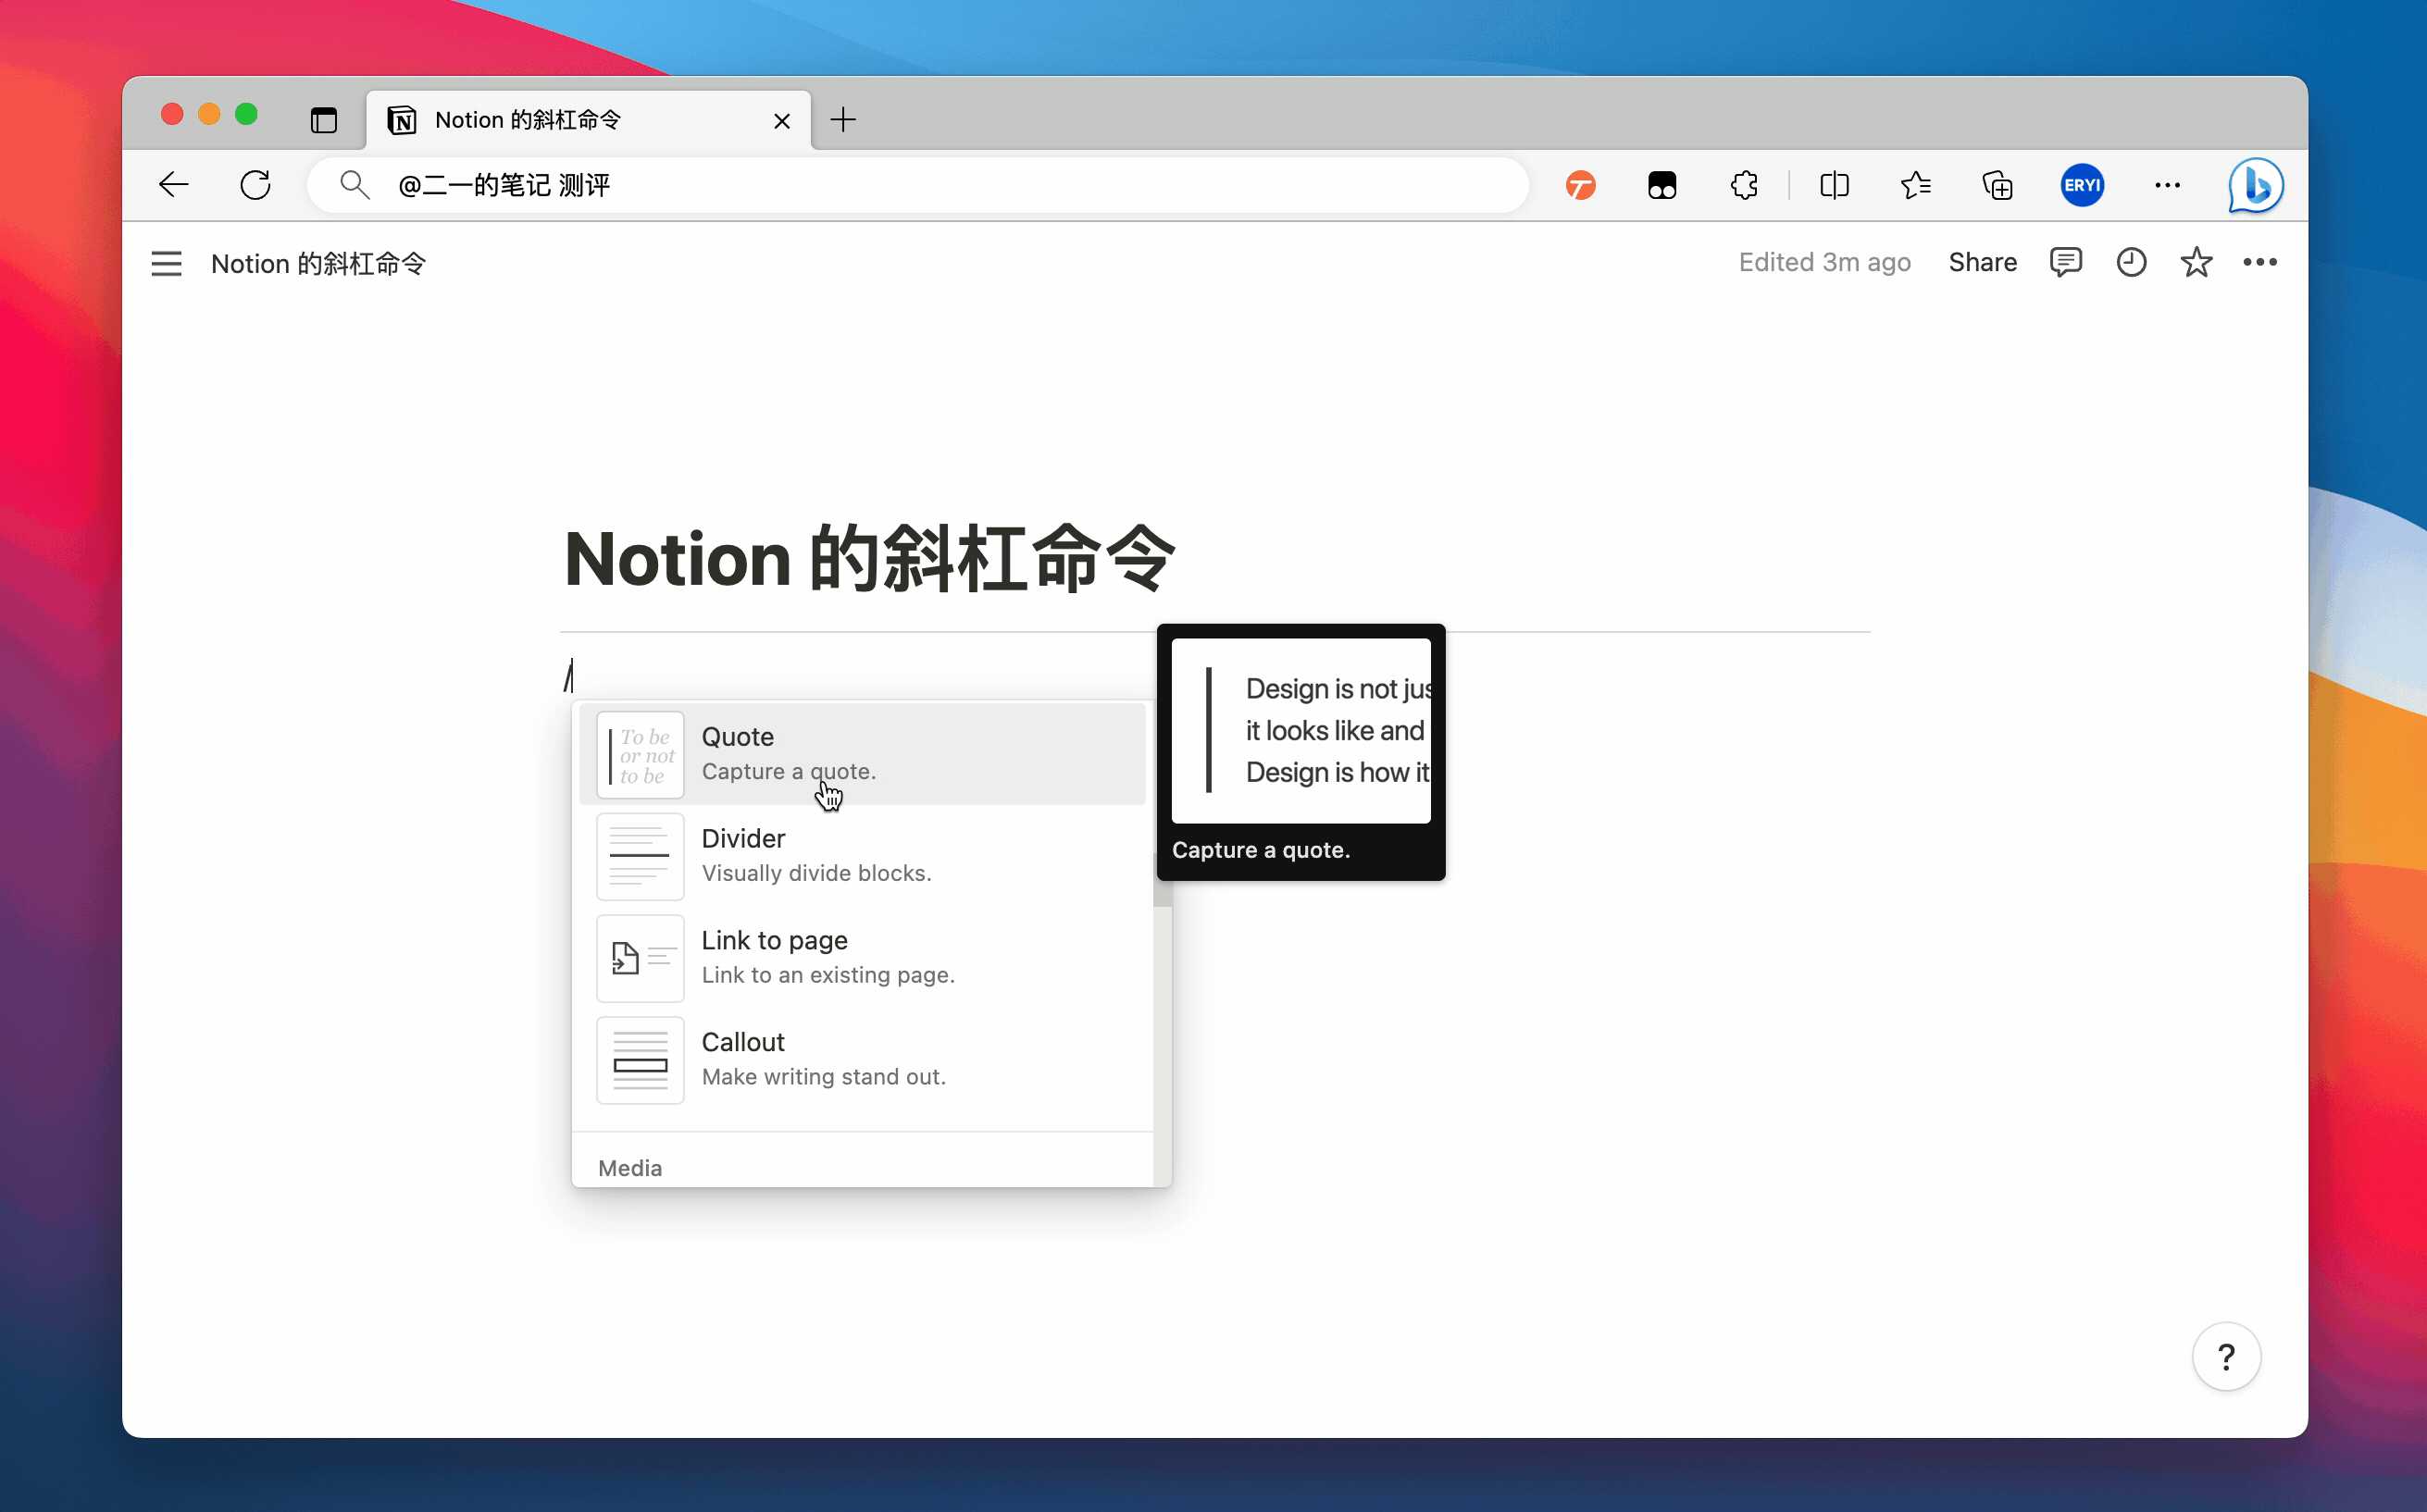Click the Callout block thumbnail
The image size is (2427, 1512).
[x=640, y=1061]
